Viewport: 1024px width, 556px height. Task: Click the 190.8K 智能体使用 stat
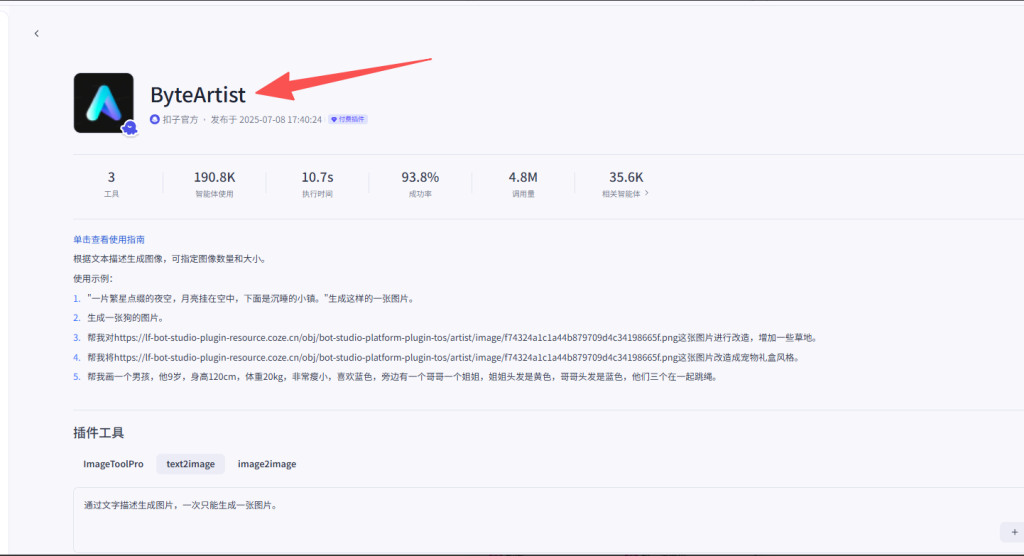tap(214, 184)
